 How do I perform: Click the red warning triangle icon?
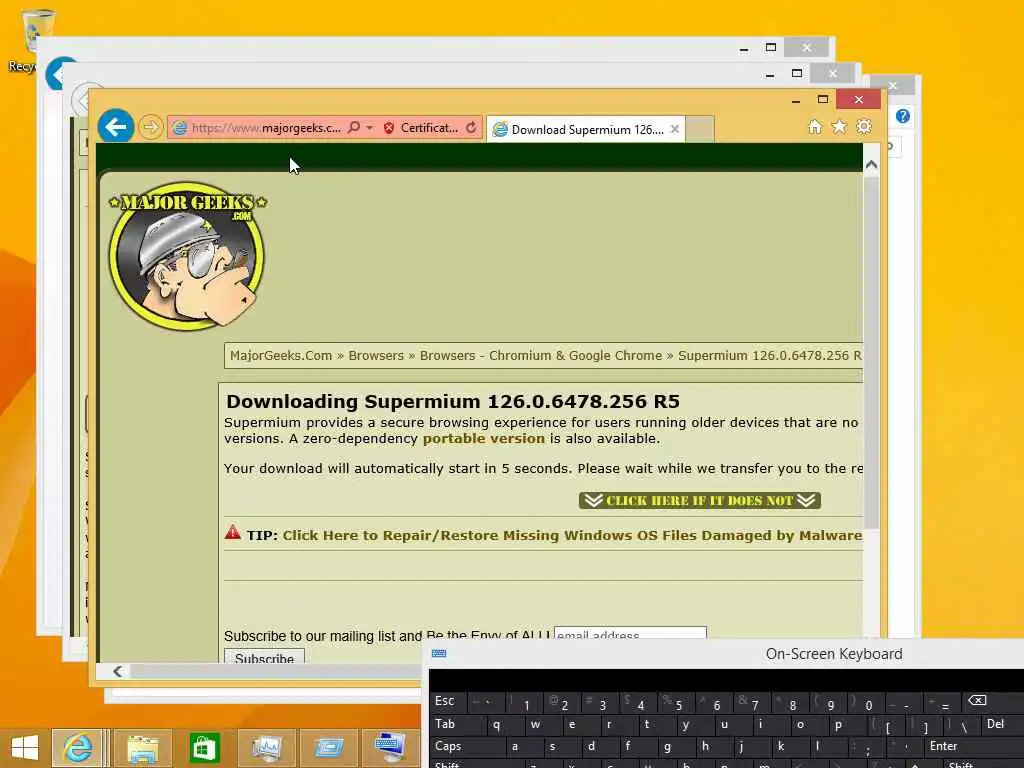click(232, 532)
